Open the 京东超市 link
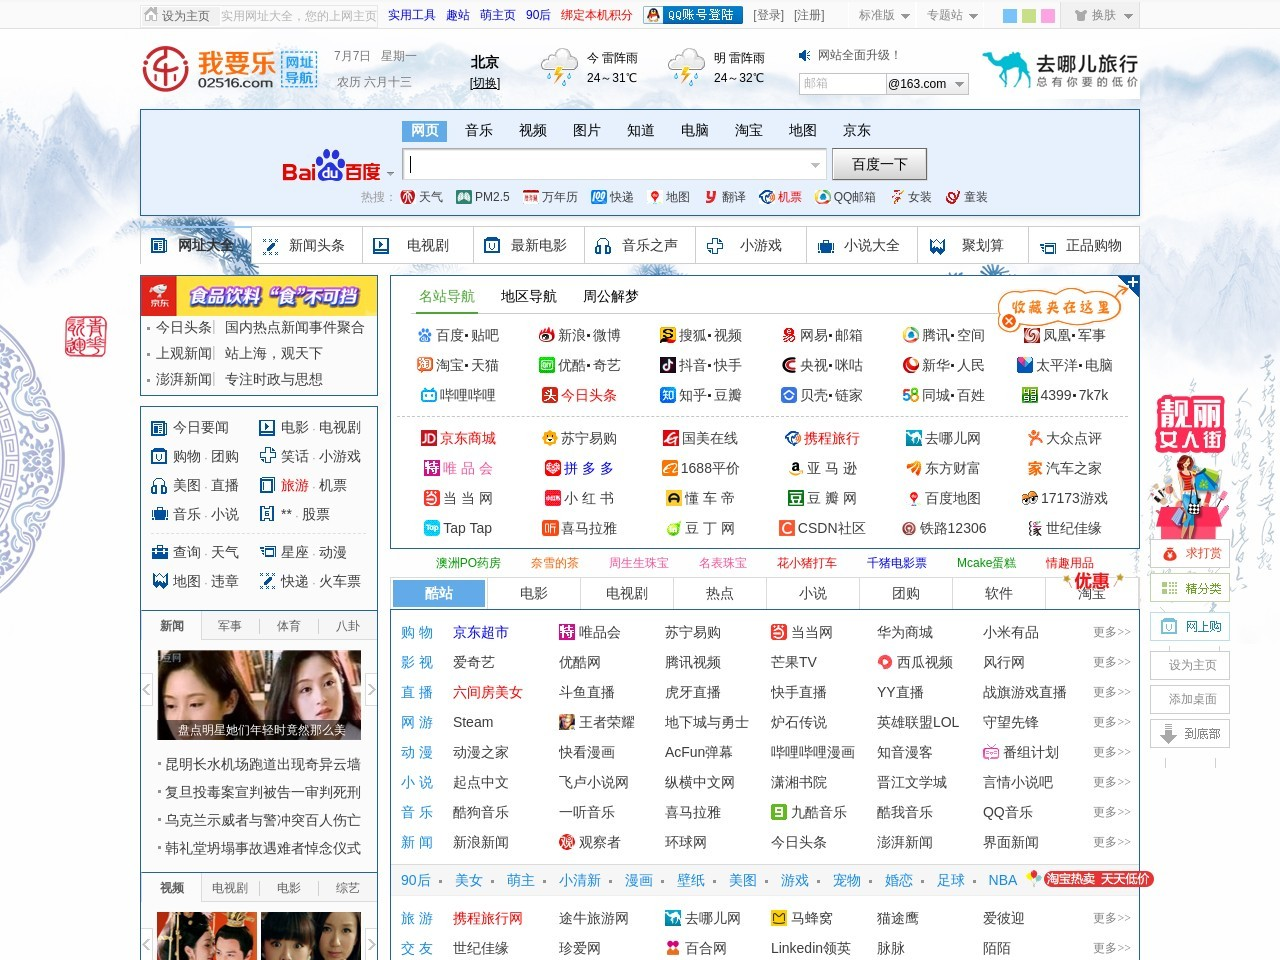Screen dimensions: 1280x960 click(x=481, y=632)
